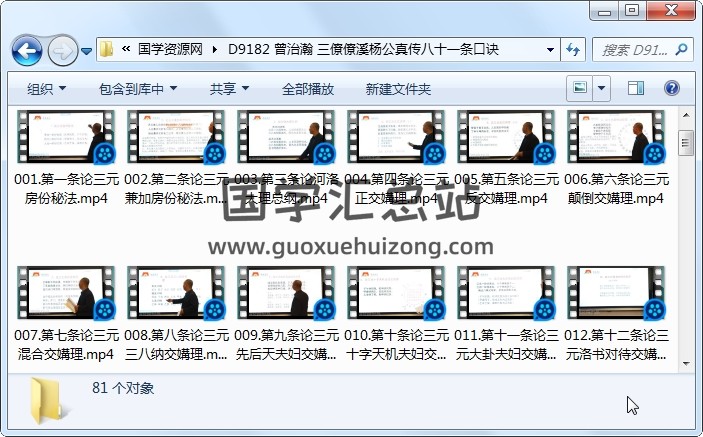
Task: Minimize the Explorer window
Action: (605, 11)
